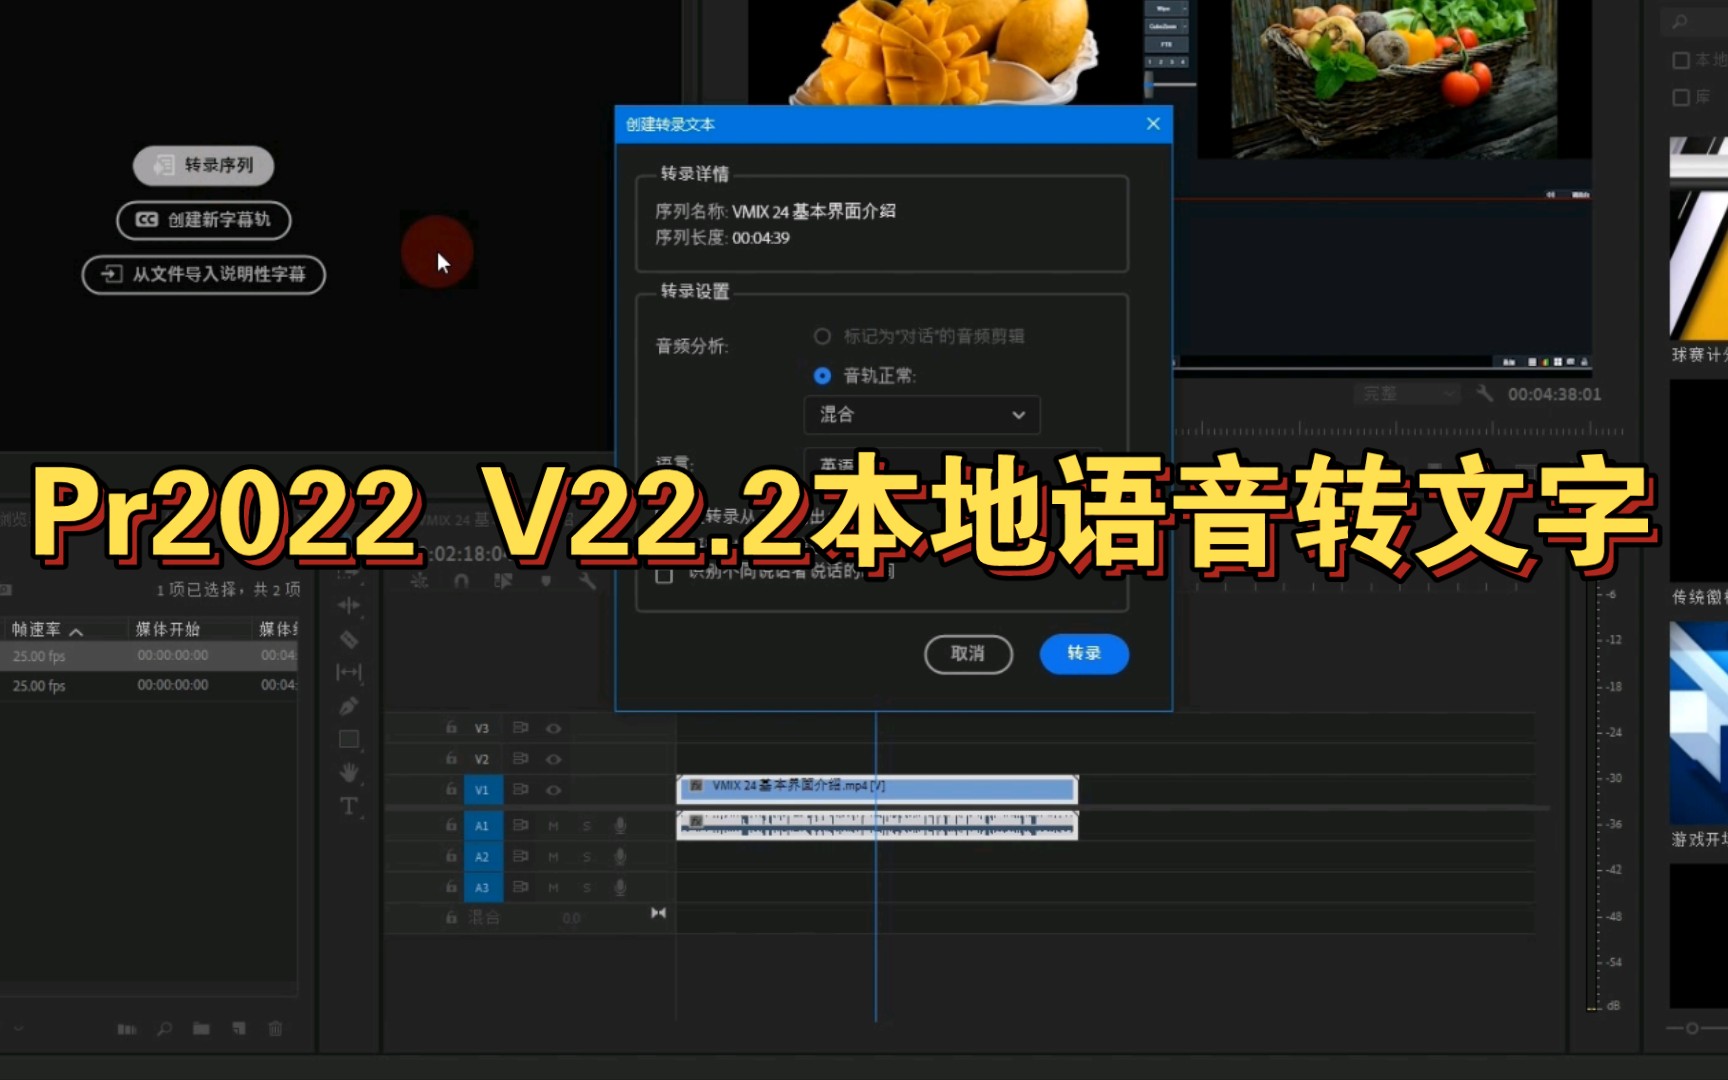The width and height of the screenshot is (1728, 1080).
Task: Click the 转录 button to start transcription
Action: [1083, 654]
